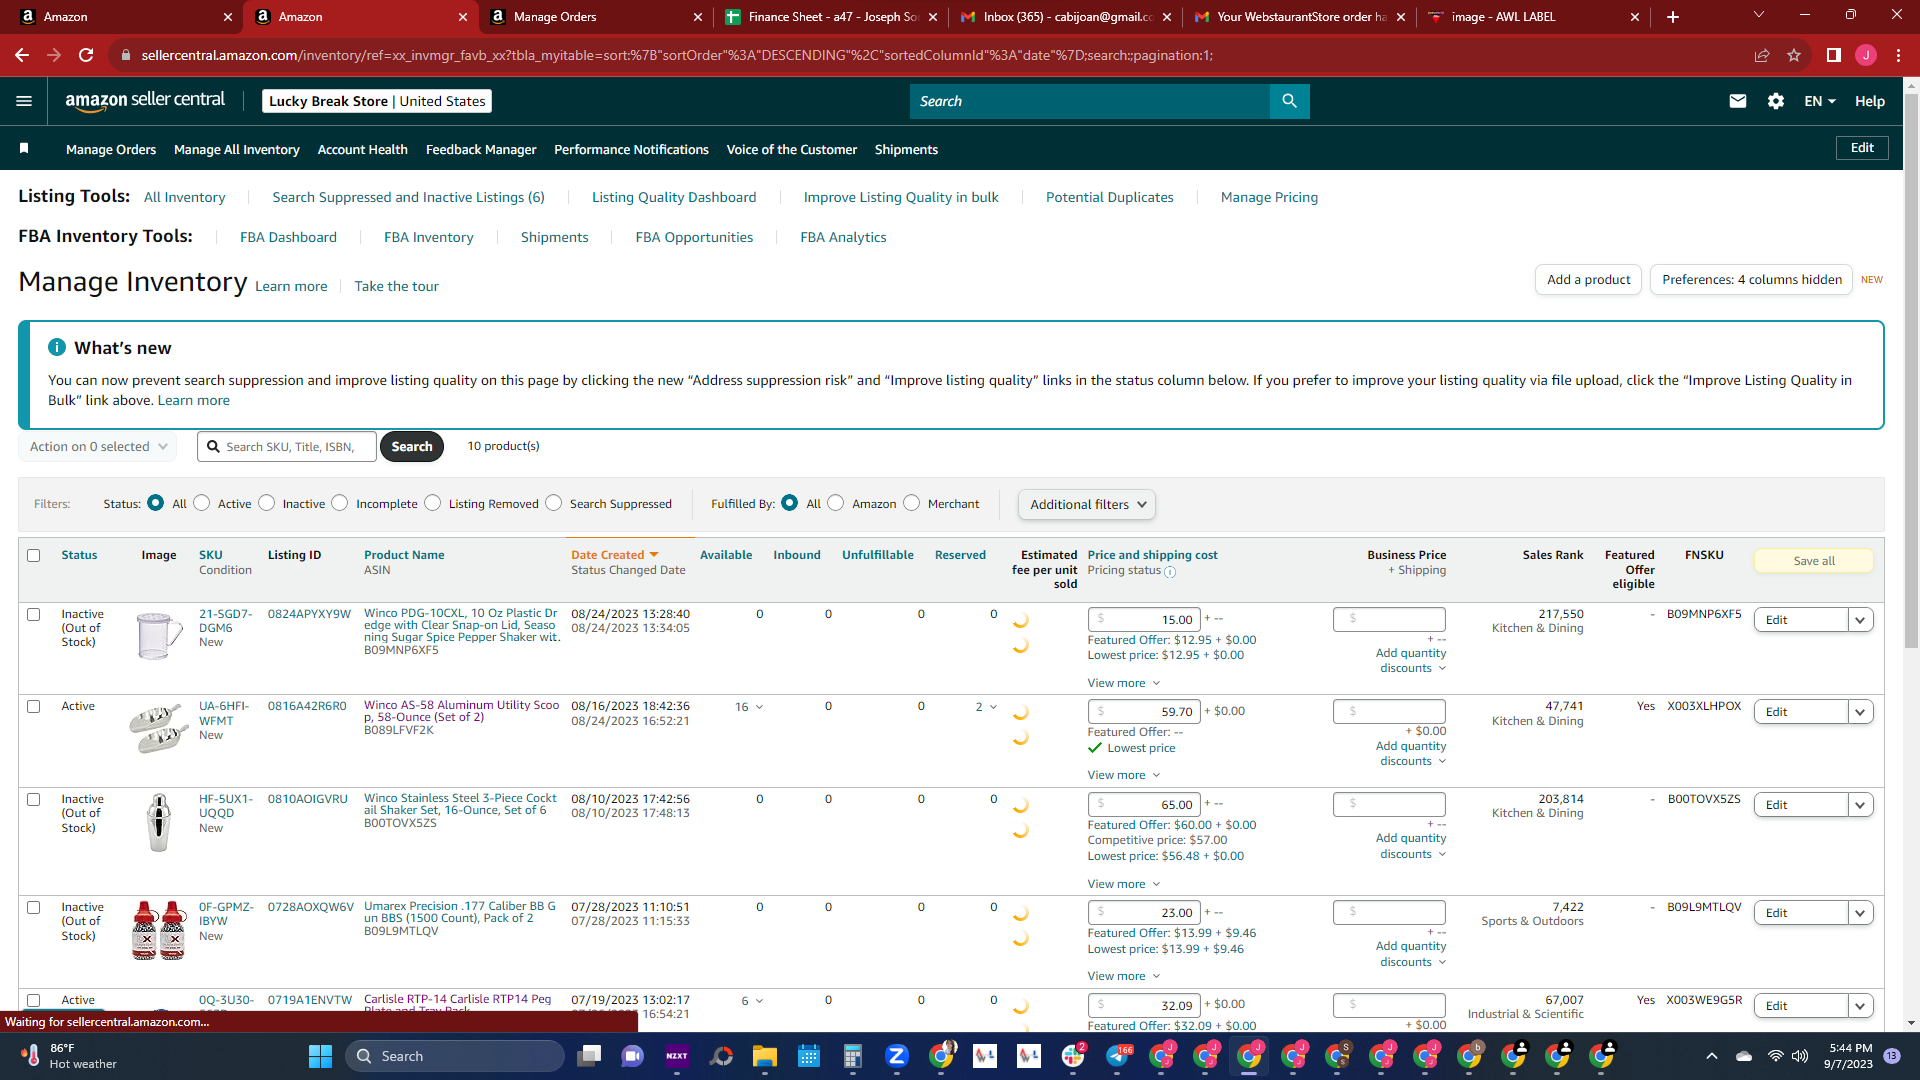Click the inventory Search button
The image size is (1920, 1080).
[x=412, y=447]
